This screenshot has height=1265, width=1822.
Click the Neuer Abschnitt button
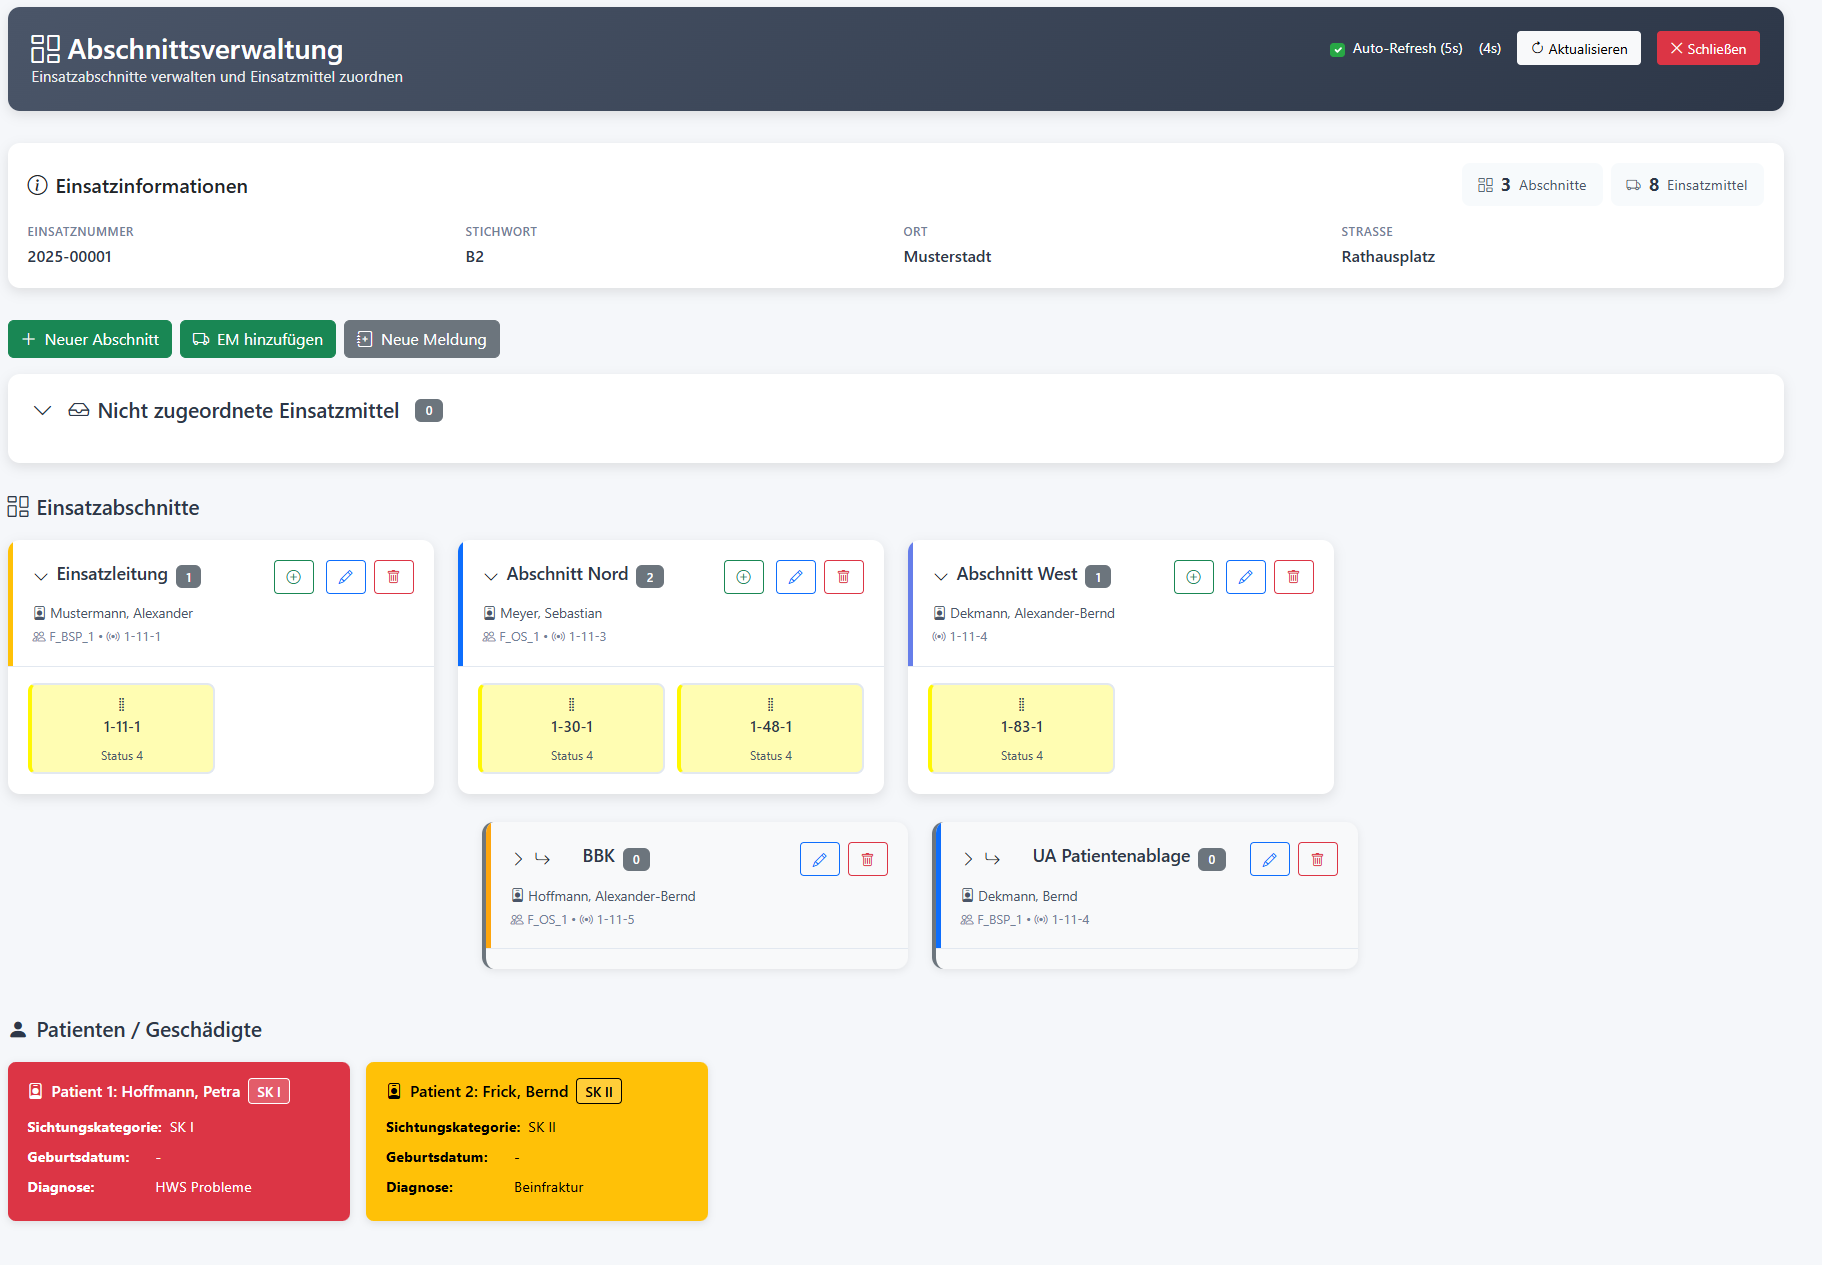tap(90, 339)
